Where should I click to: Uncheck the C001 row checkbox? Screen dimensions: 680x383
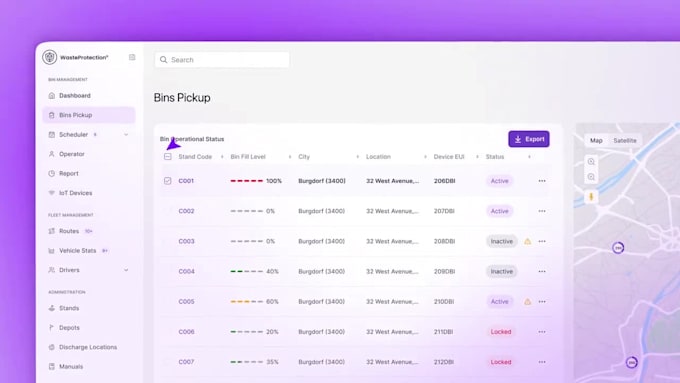point(168,181)
